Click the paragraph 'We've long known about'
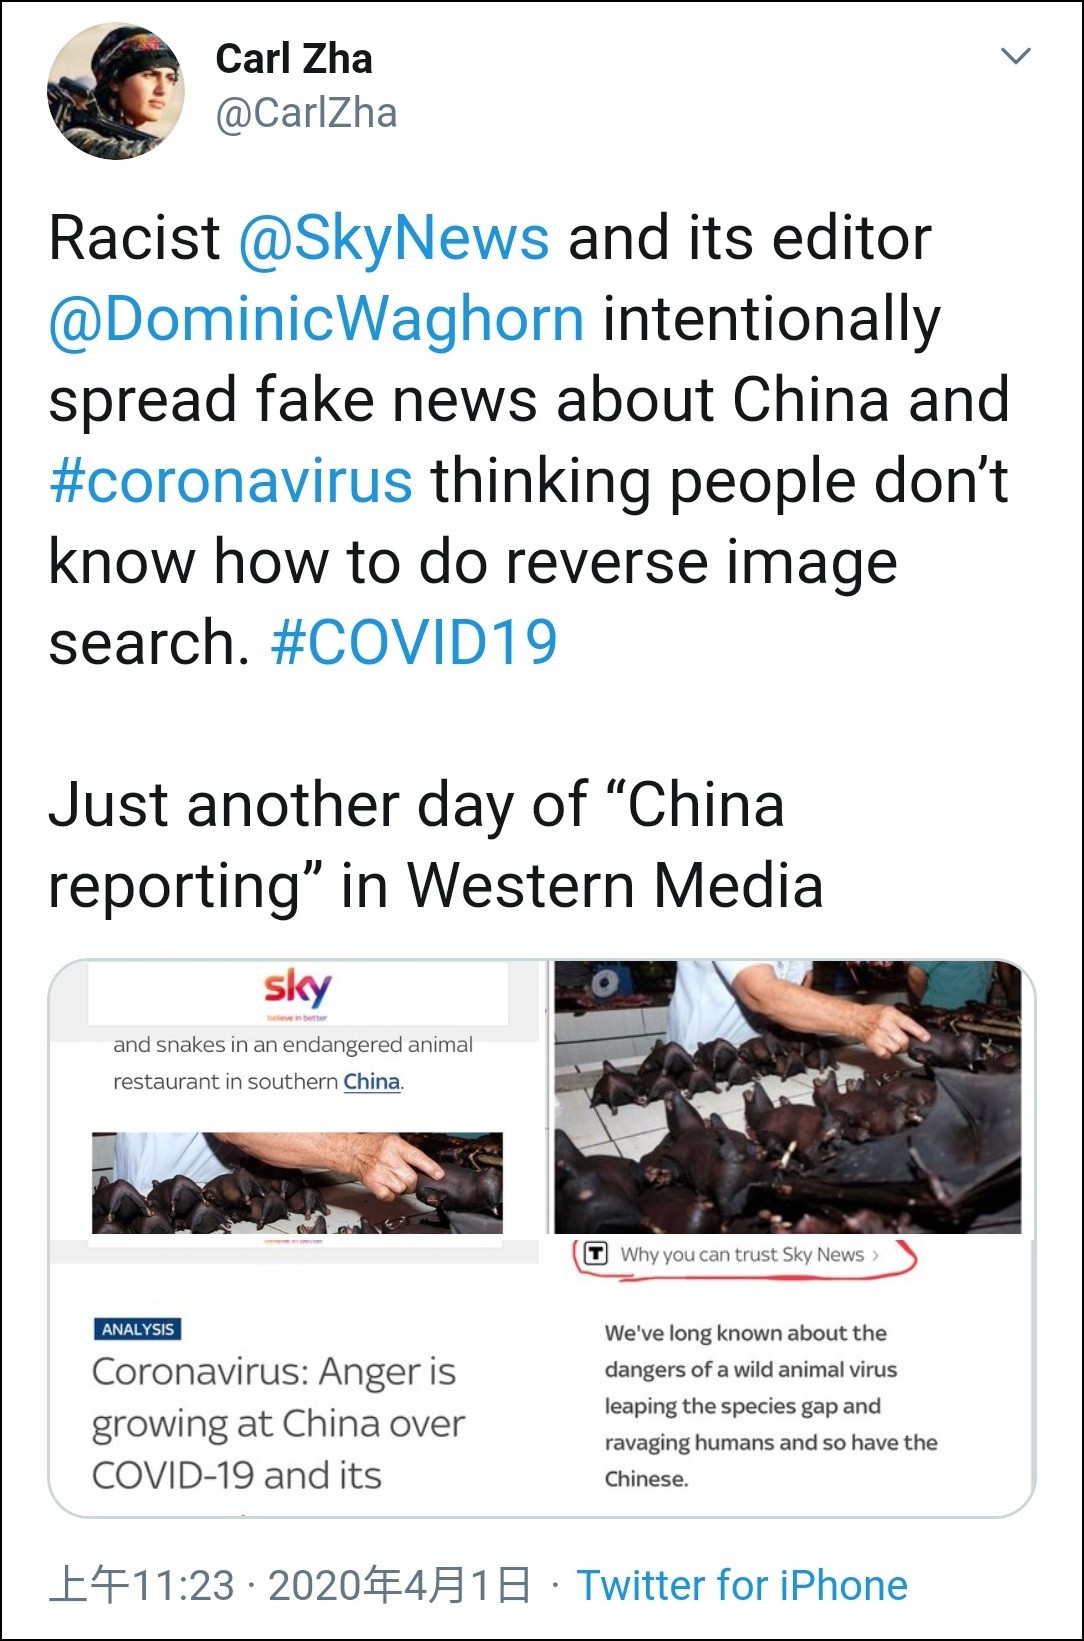Screen dimensions: 1084x1641 (x=771, y=1406)
